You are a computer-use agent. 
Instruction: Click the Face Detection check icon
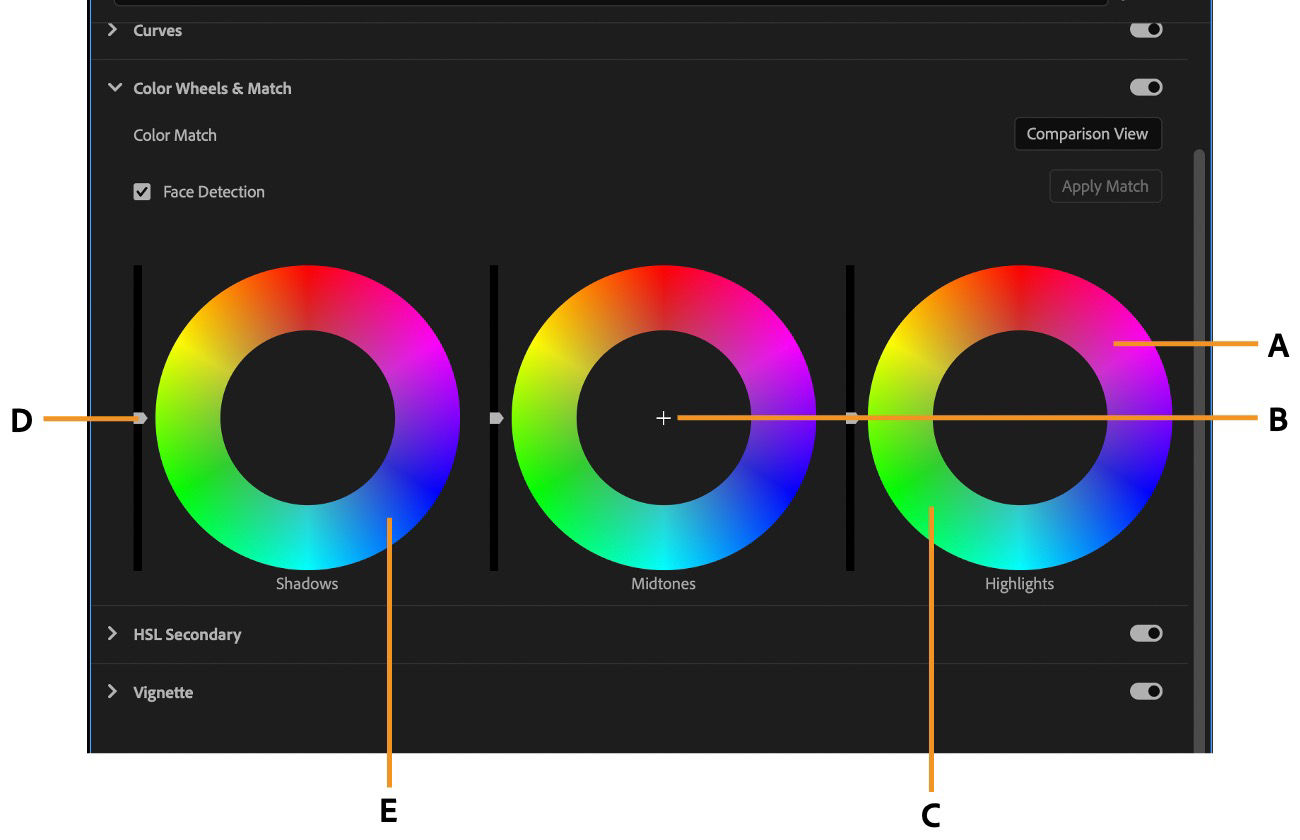click(143, 191)
